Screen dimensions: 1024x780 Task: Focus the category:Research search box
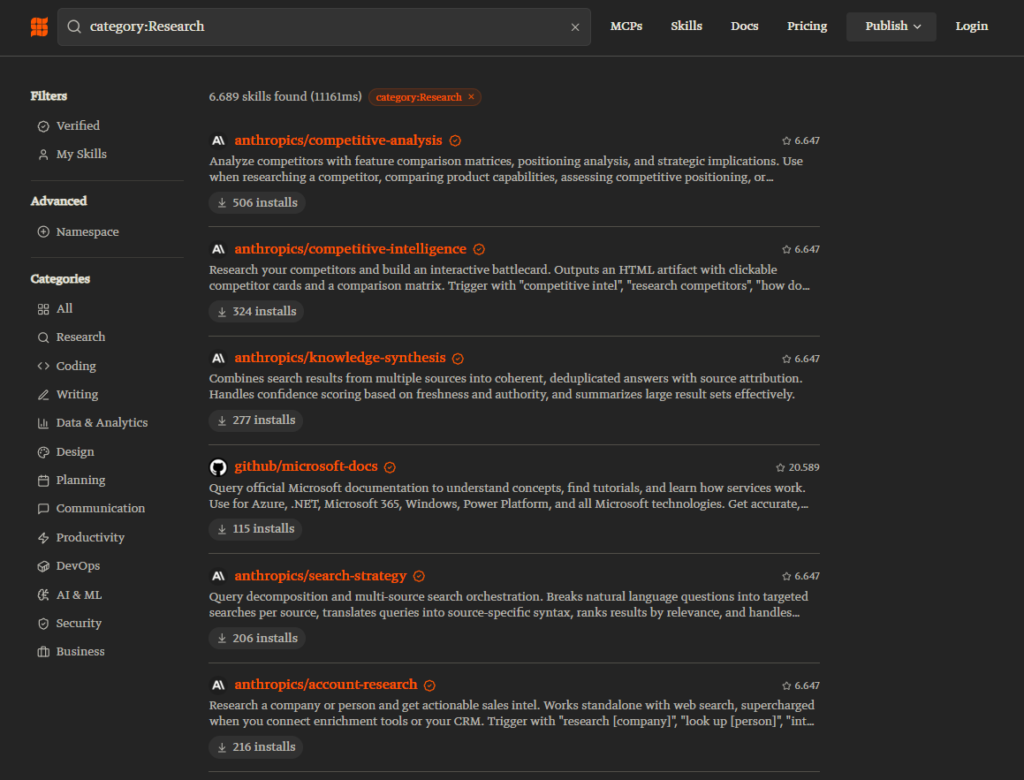click(324, 27)
